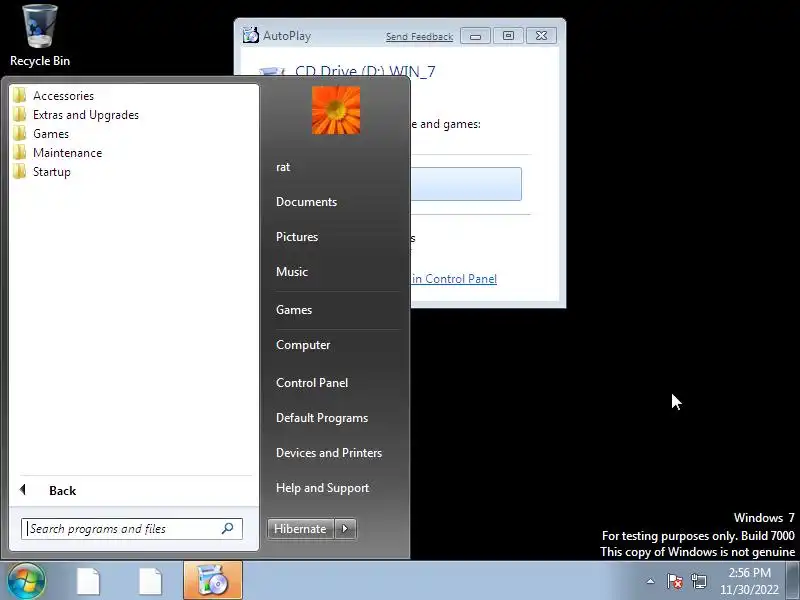Open Default Programs
Image resolution: width=800 pixels, height=600 pixels.
click(322, 418)
